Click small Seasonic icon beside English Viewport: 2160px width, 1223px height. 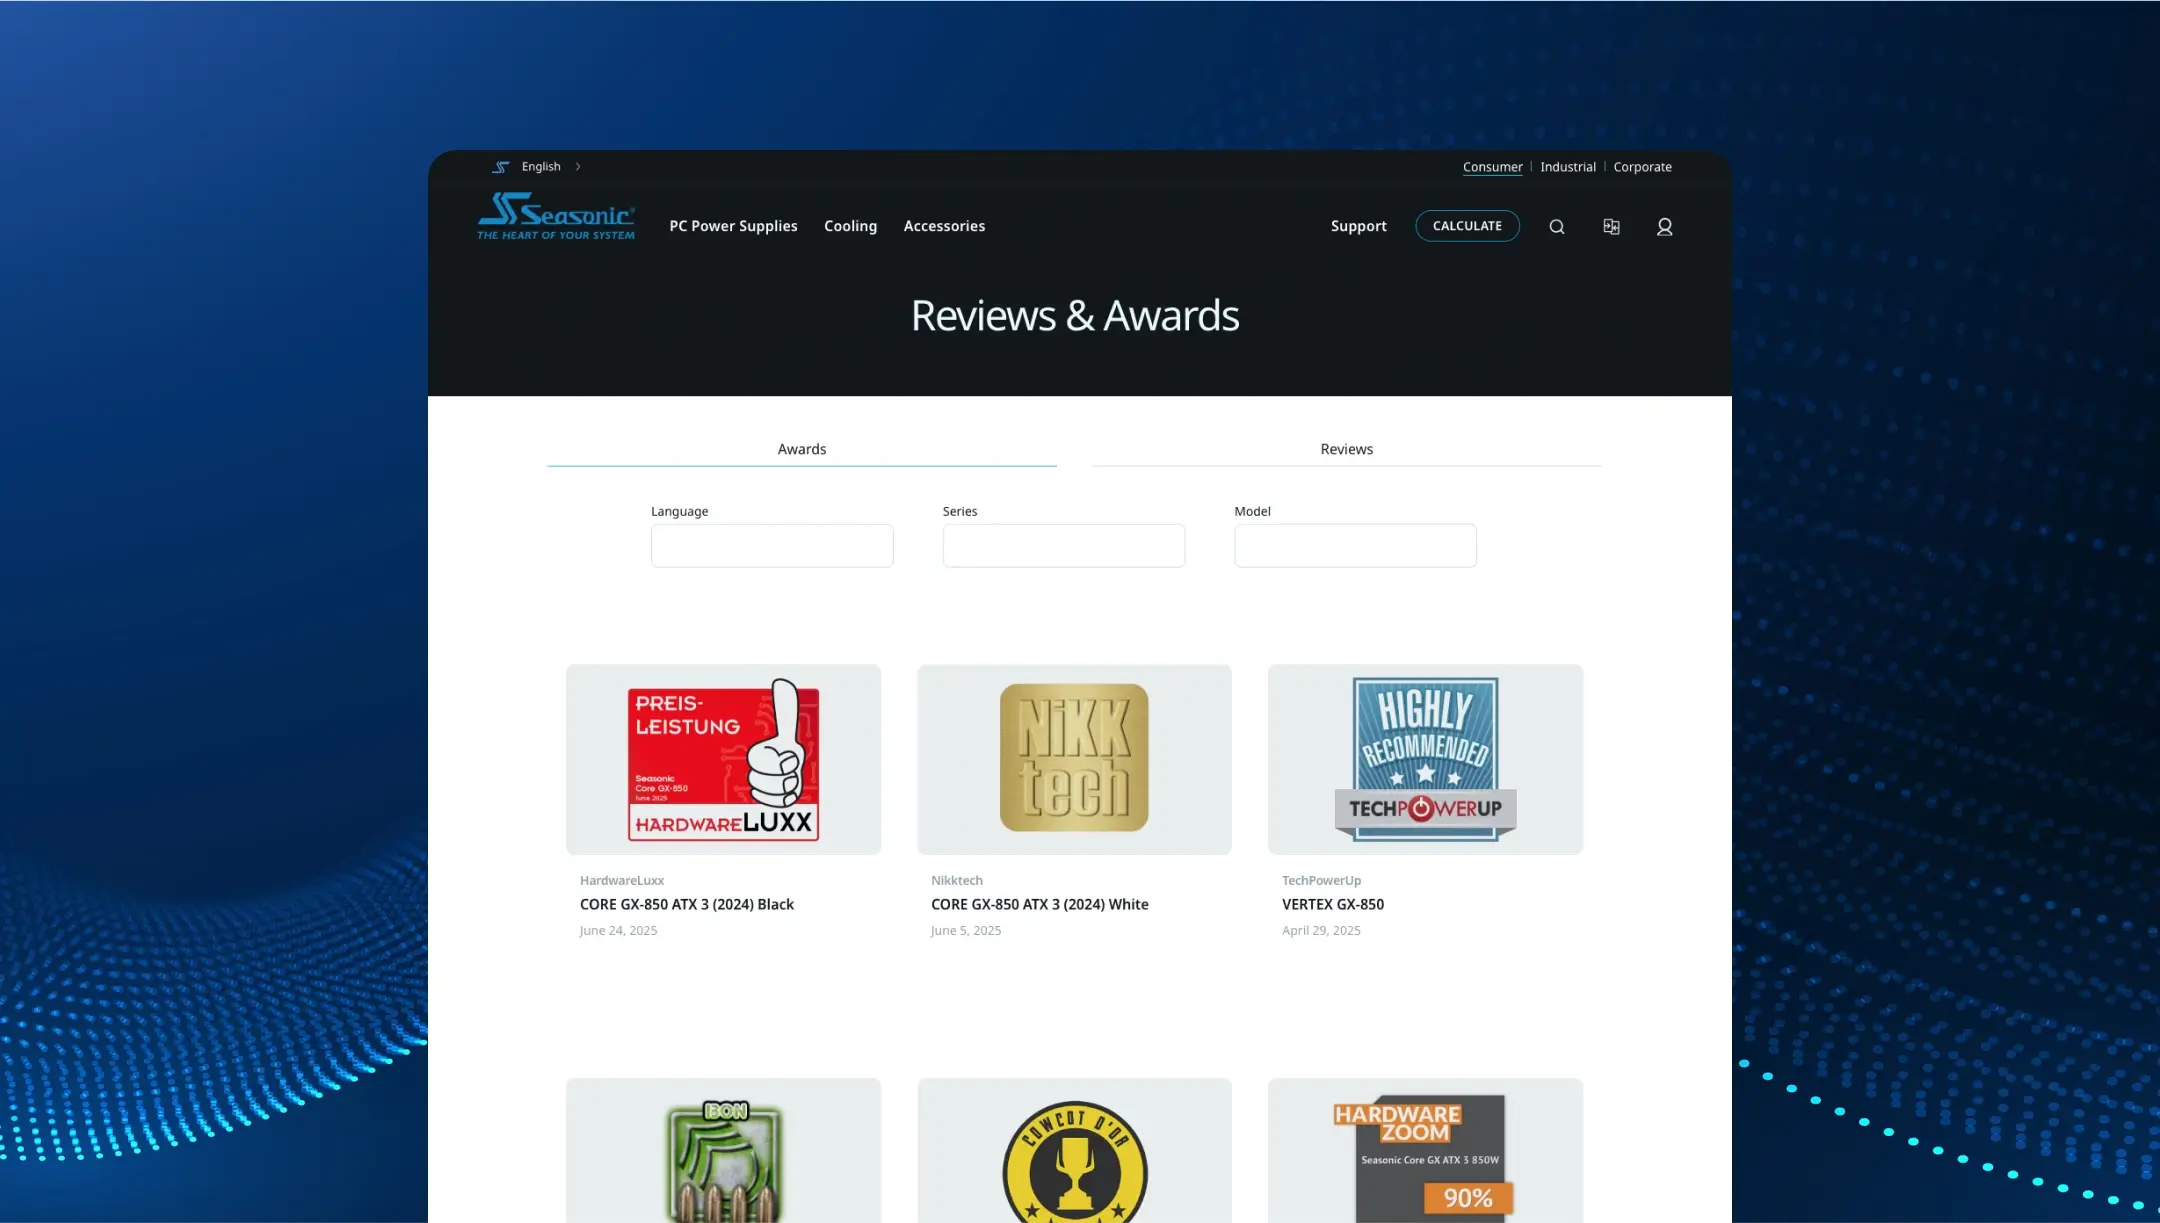pyautogui.click(x=501, y=167)
